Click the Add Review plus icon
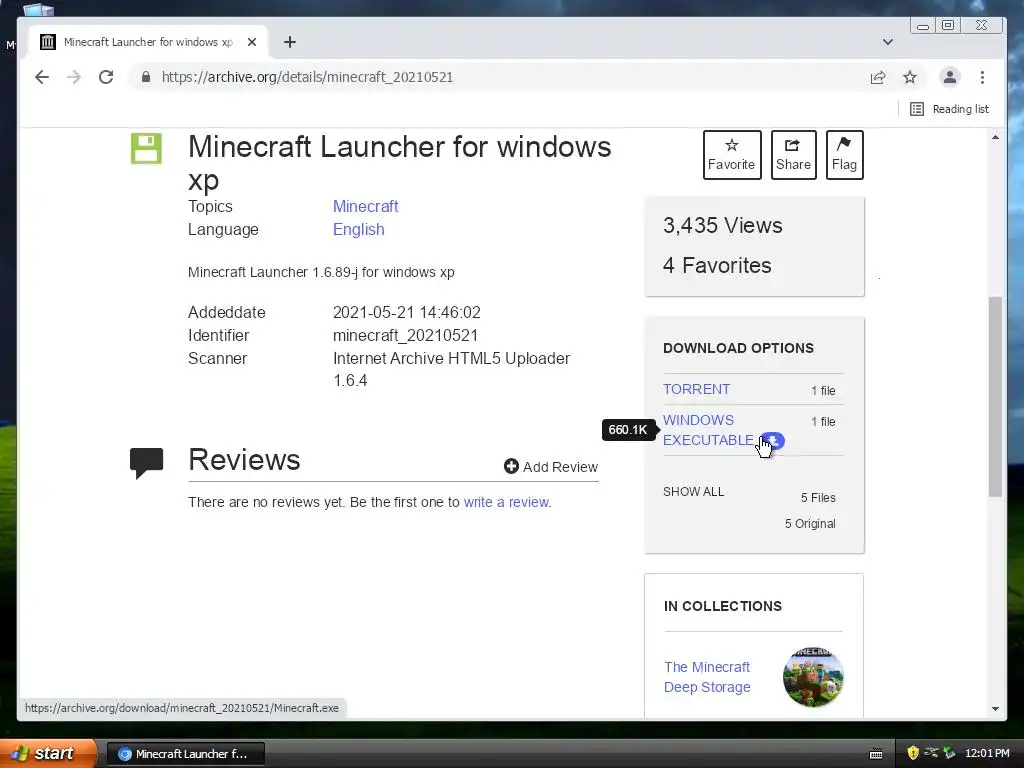 [x=511, y=466]
